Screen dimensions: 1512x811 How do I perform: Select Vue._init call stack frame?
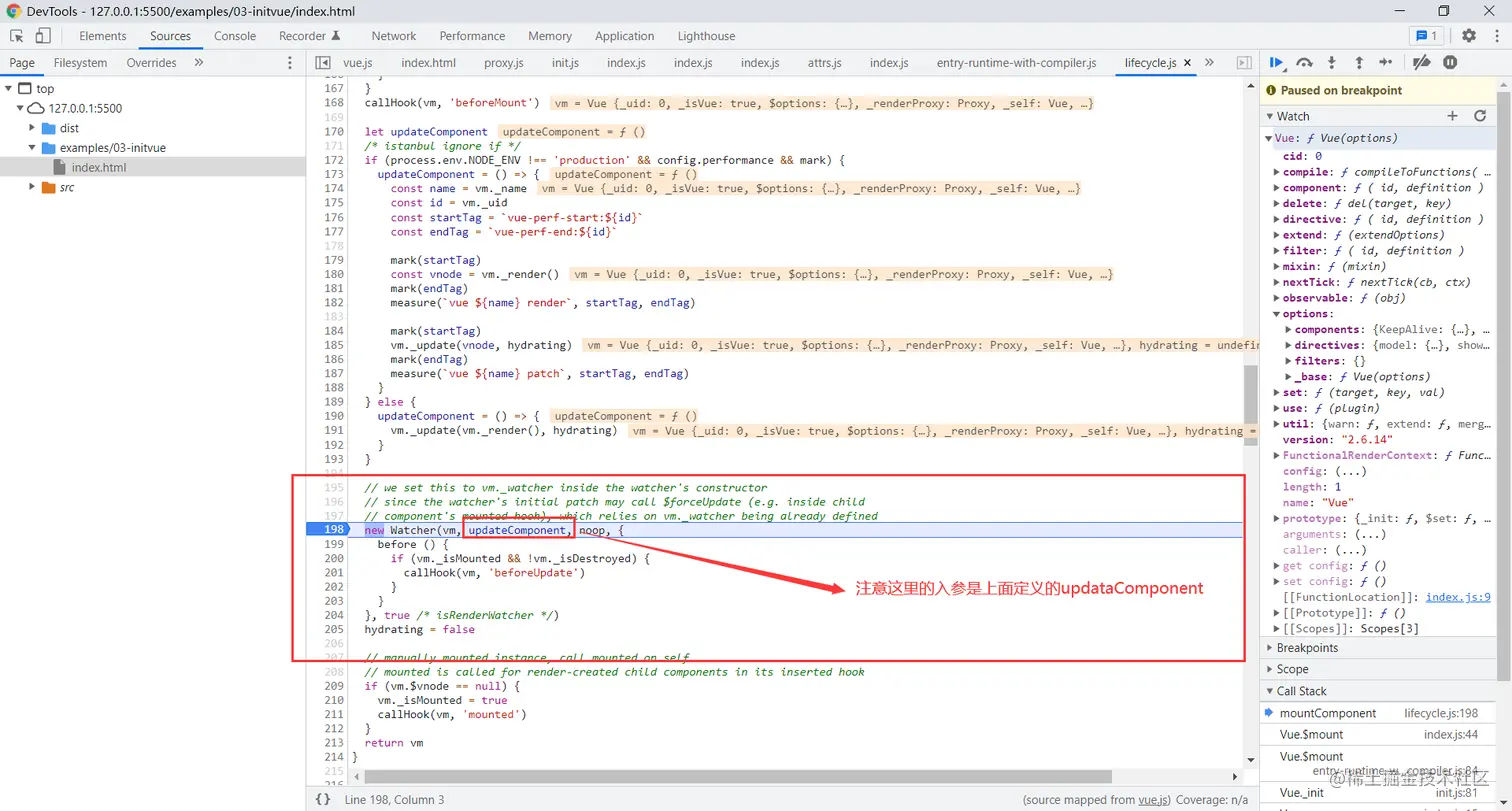tap(1379, 793)
